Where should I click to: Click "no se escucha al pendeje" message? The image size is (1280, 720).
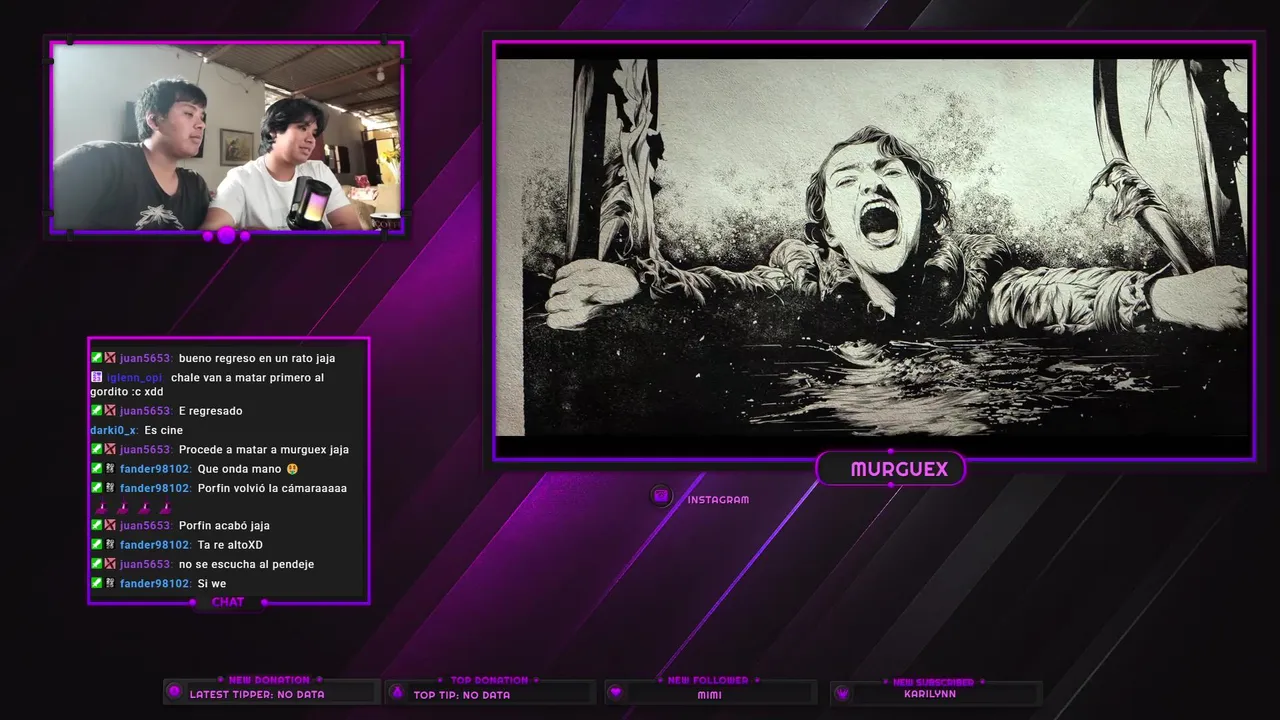point(246,564)
